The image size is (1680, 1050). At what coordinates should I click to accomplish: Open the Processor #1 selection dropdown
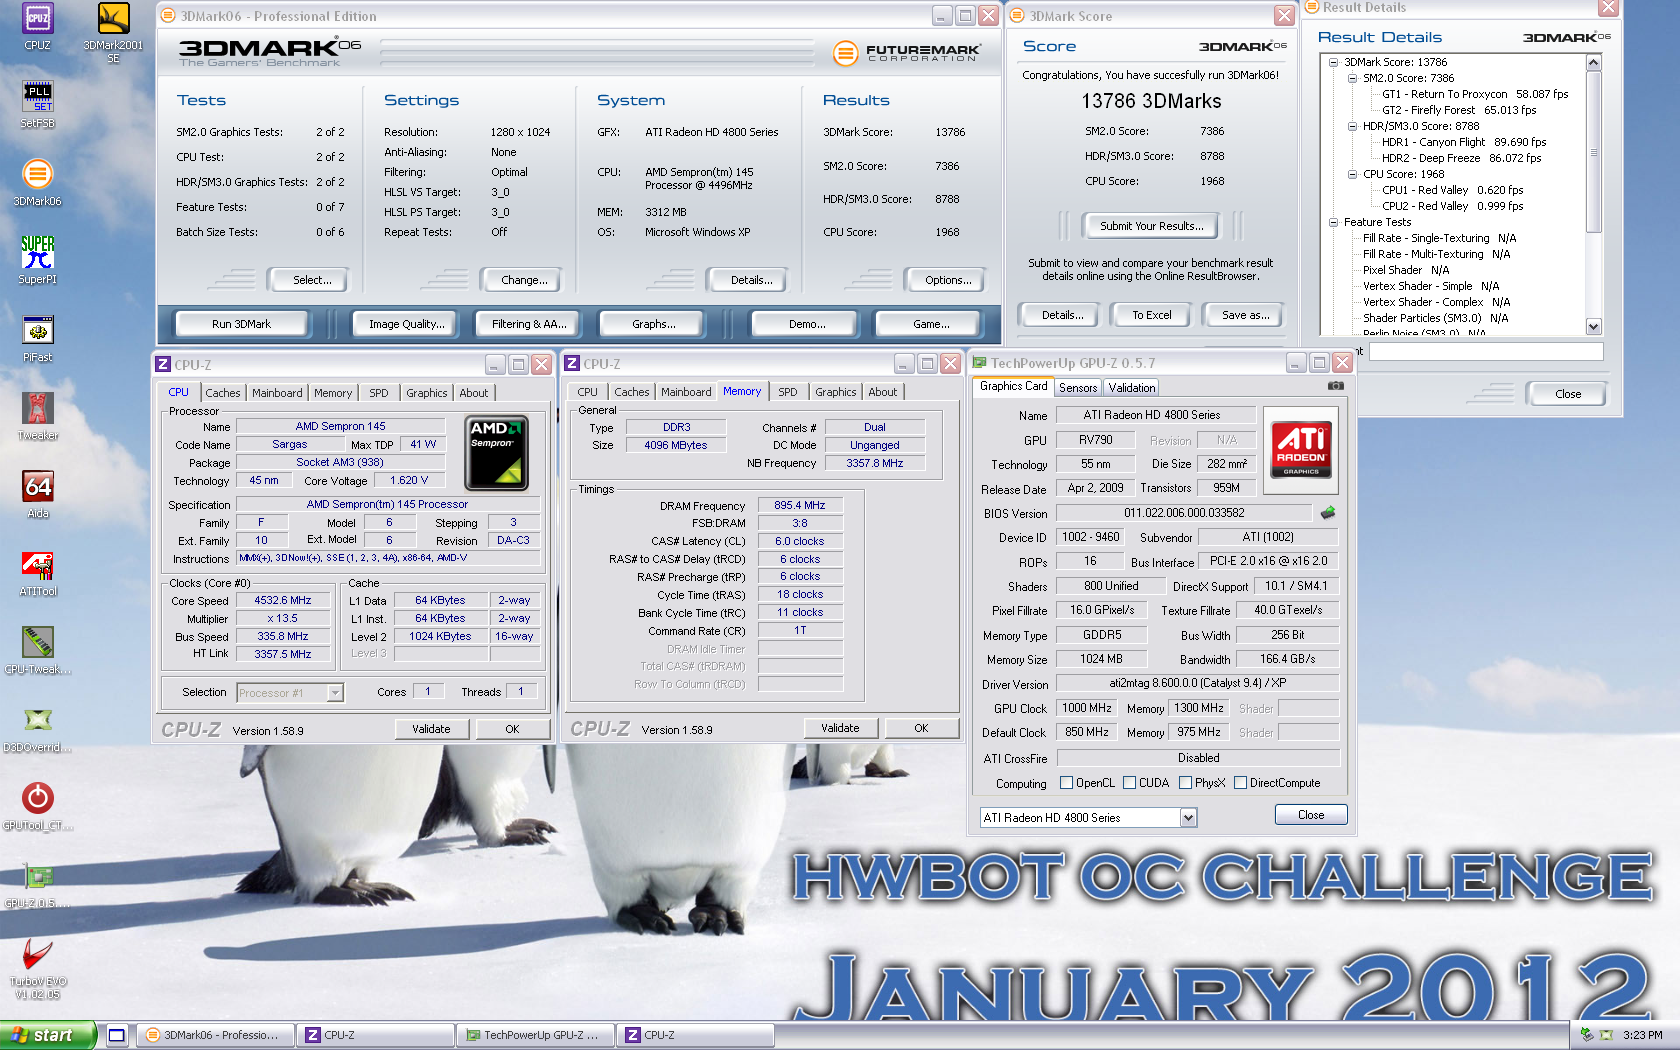[335, 692]
